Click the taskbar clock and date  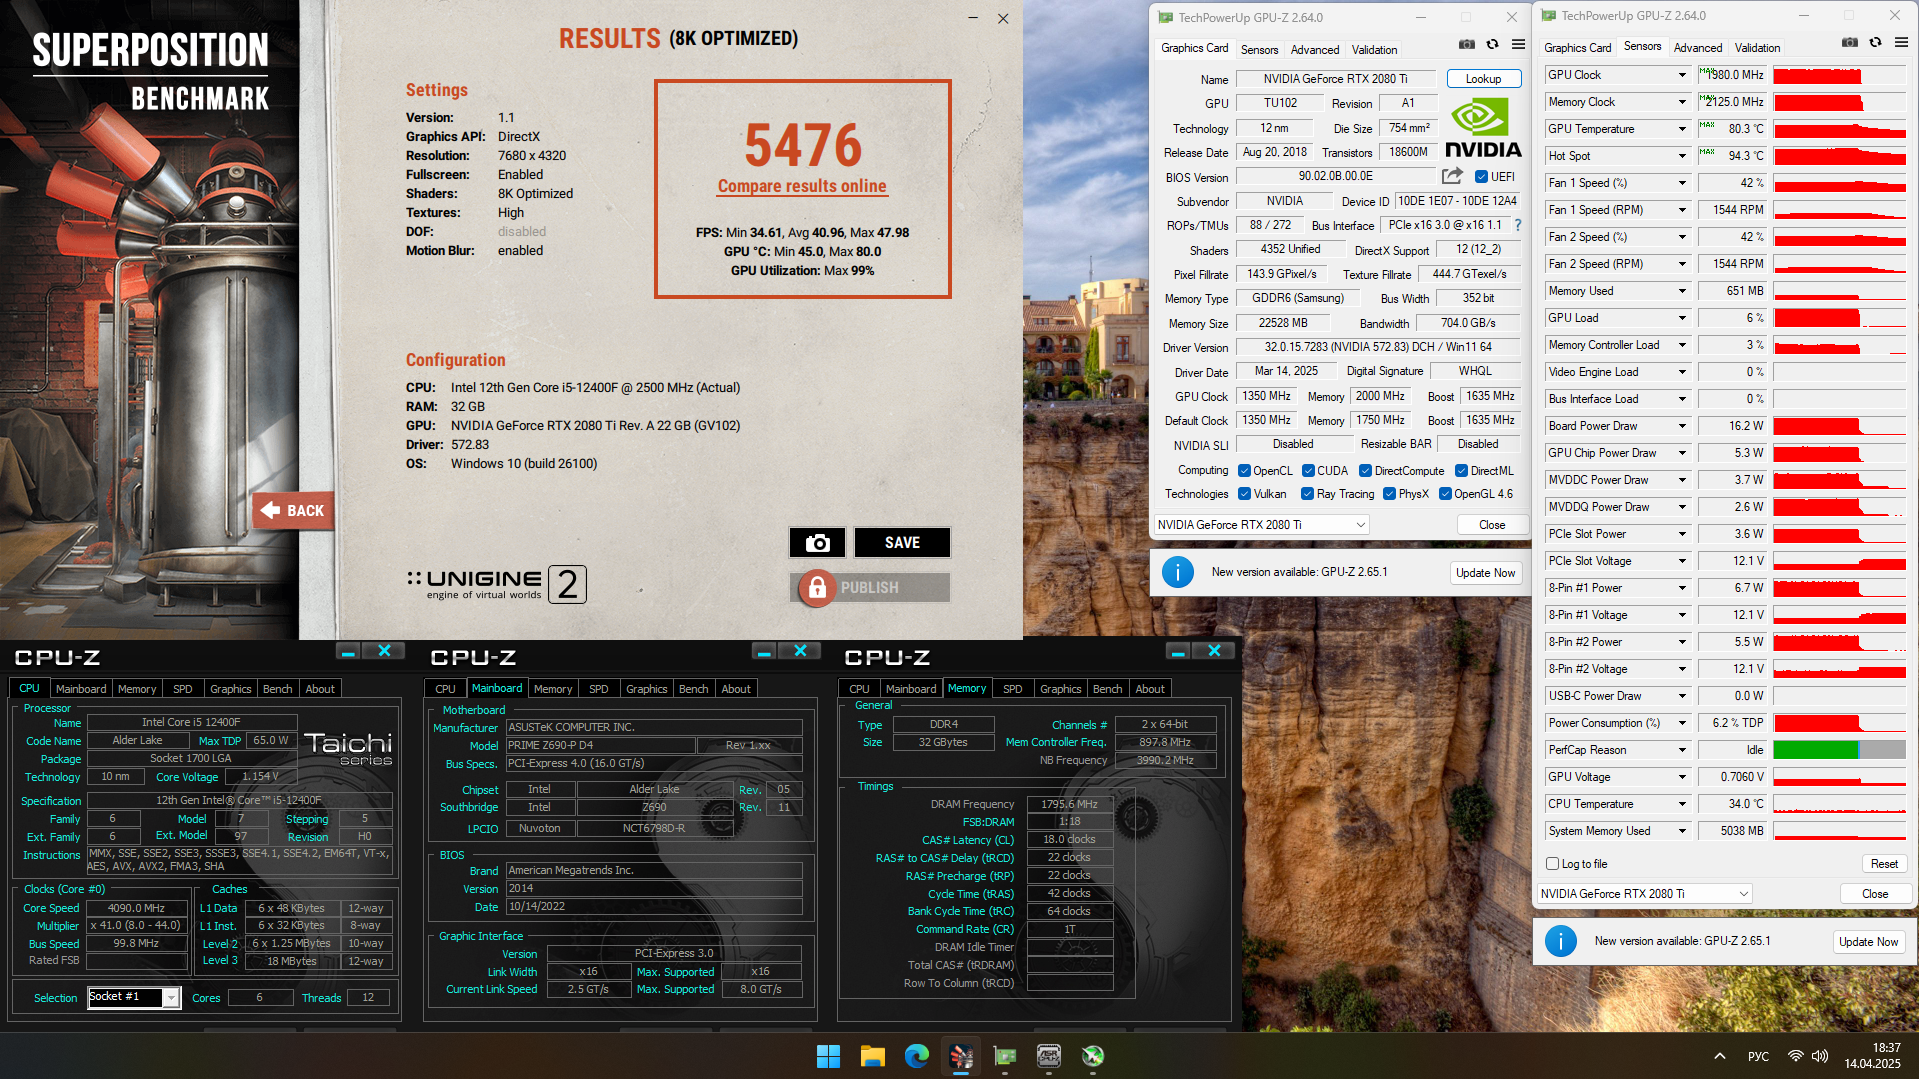pyautogui.click(x=1872, y=1056)
